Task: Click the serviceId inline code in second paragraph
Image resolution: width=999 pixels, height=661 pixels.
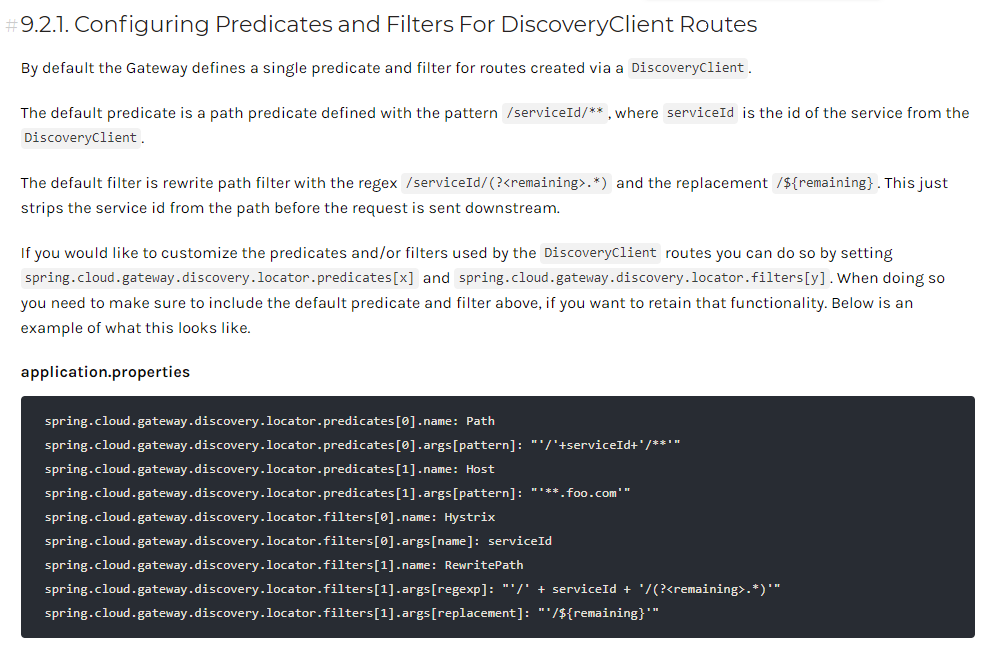Action: (x=701, y=113)
